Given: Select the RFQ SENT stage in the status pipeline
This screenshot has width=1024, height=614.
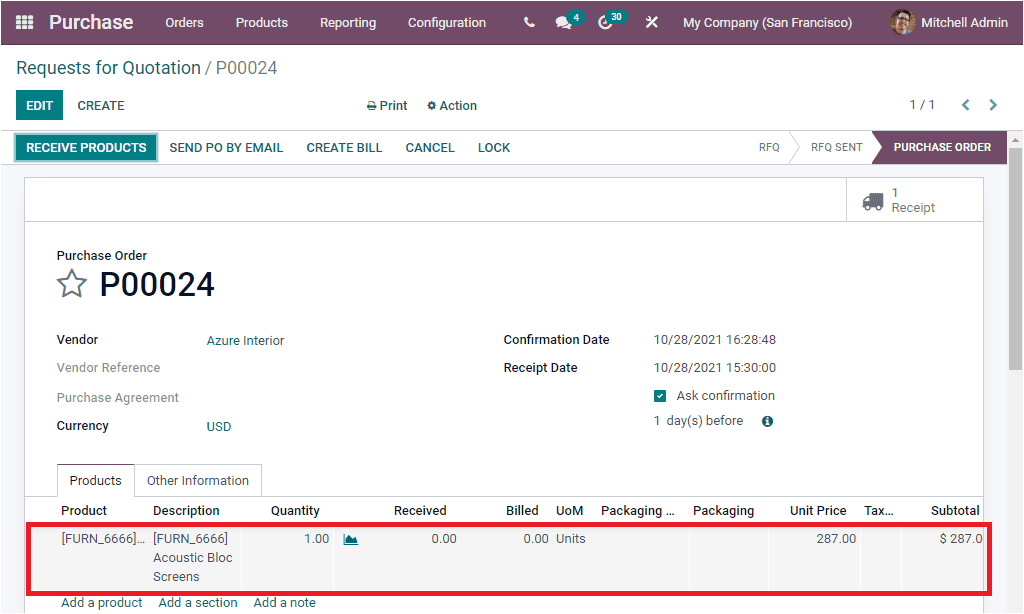Looking at the screenshot, I should point(834,147).
